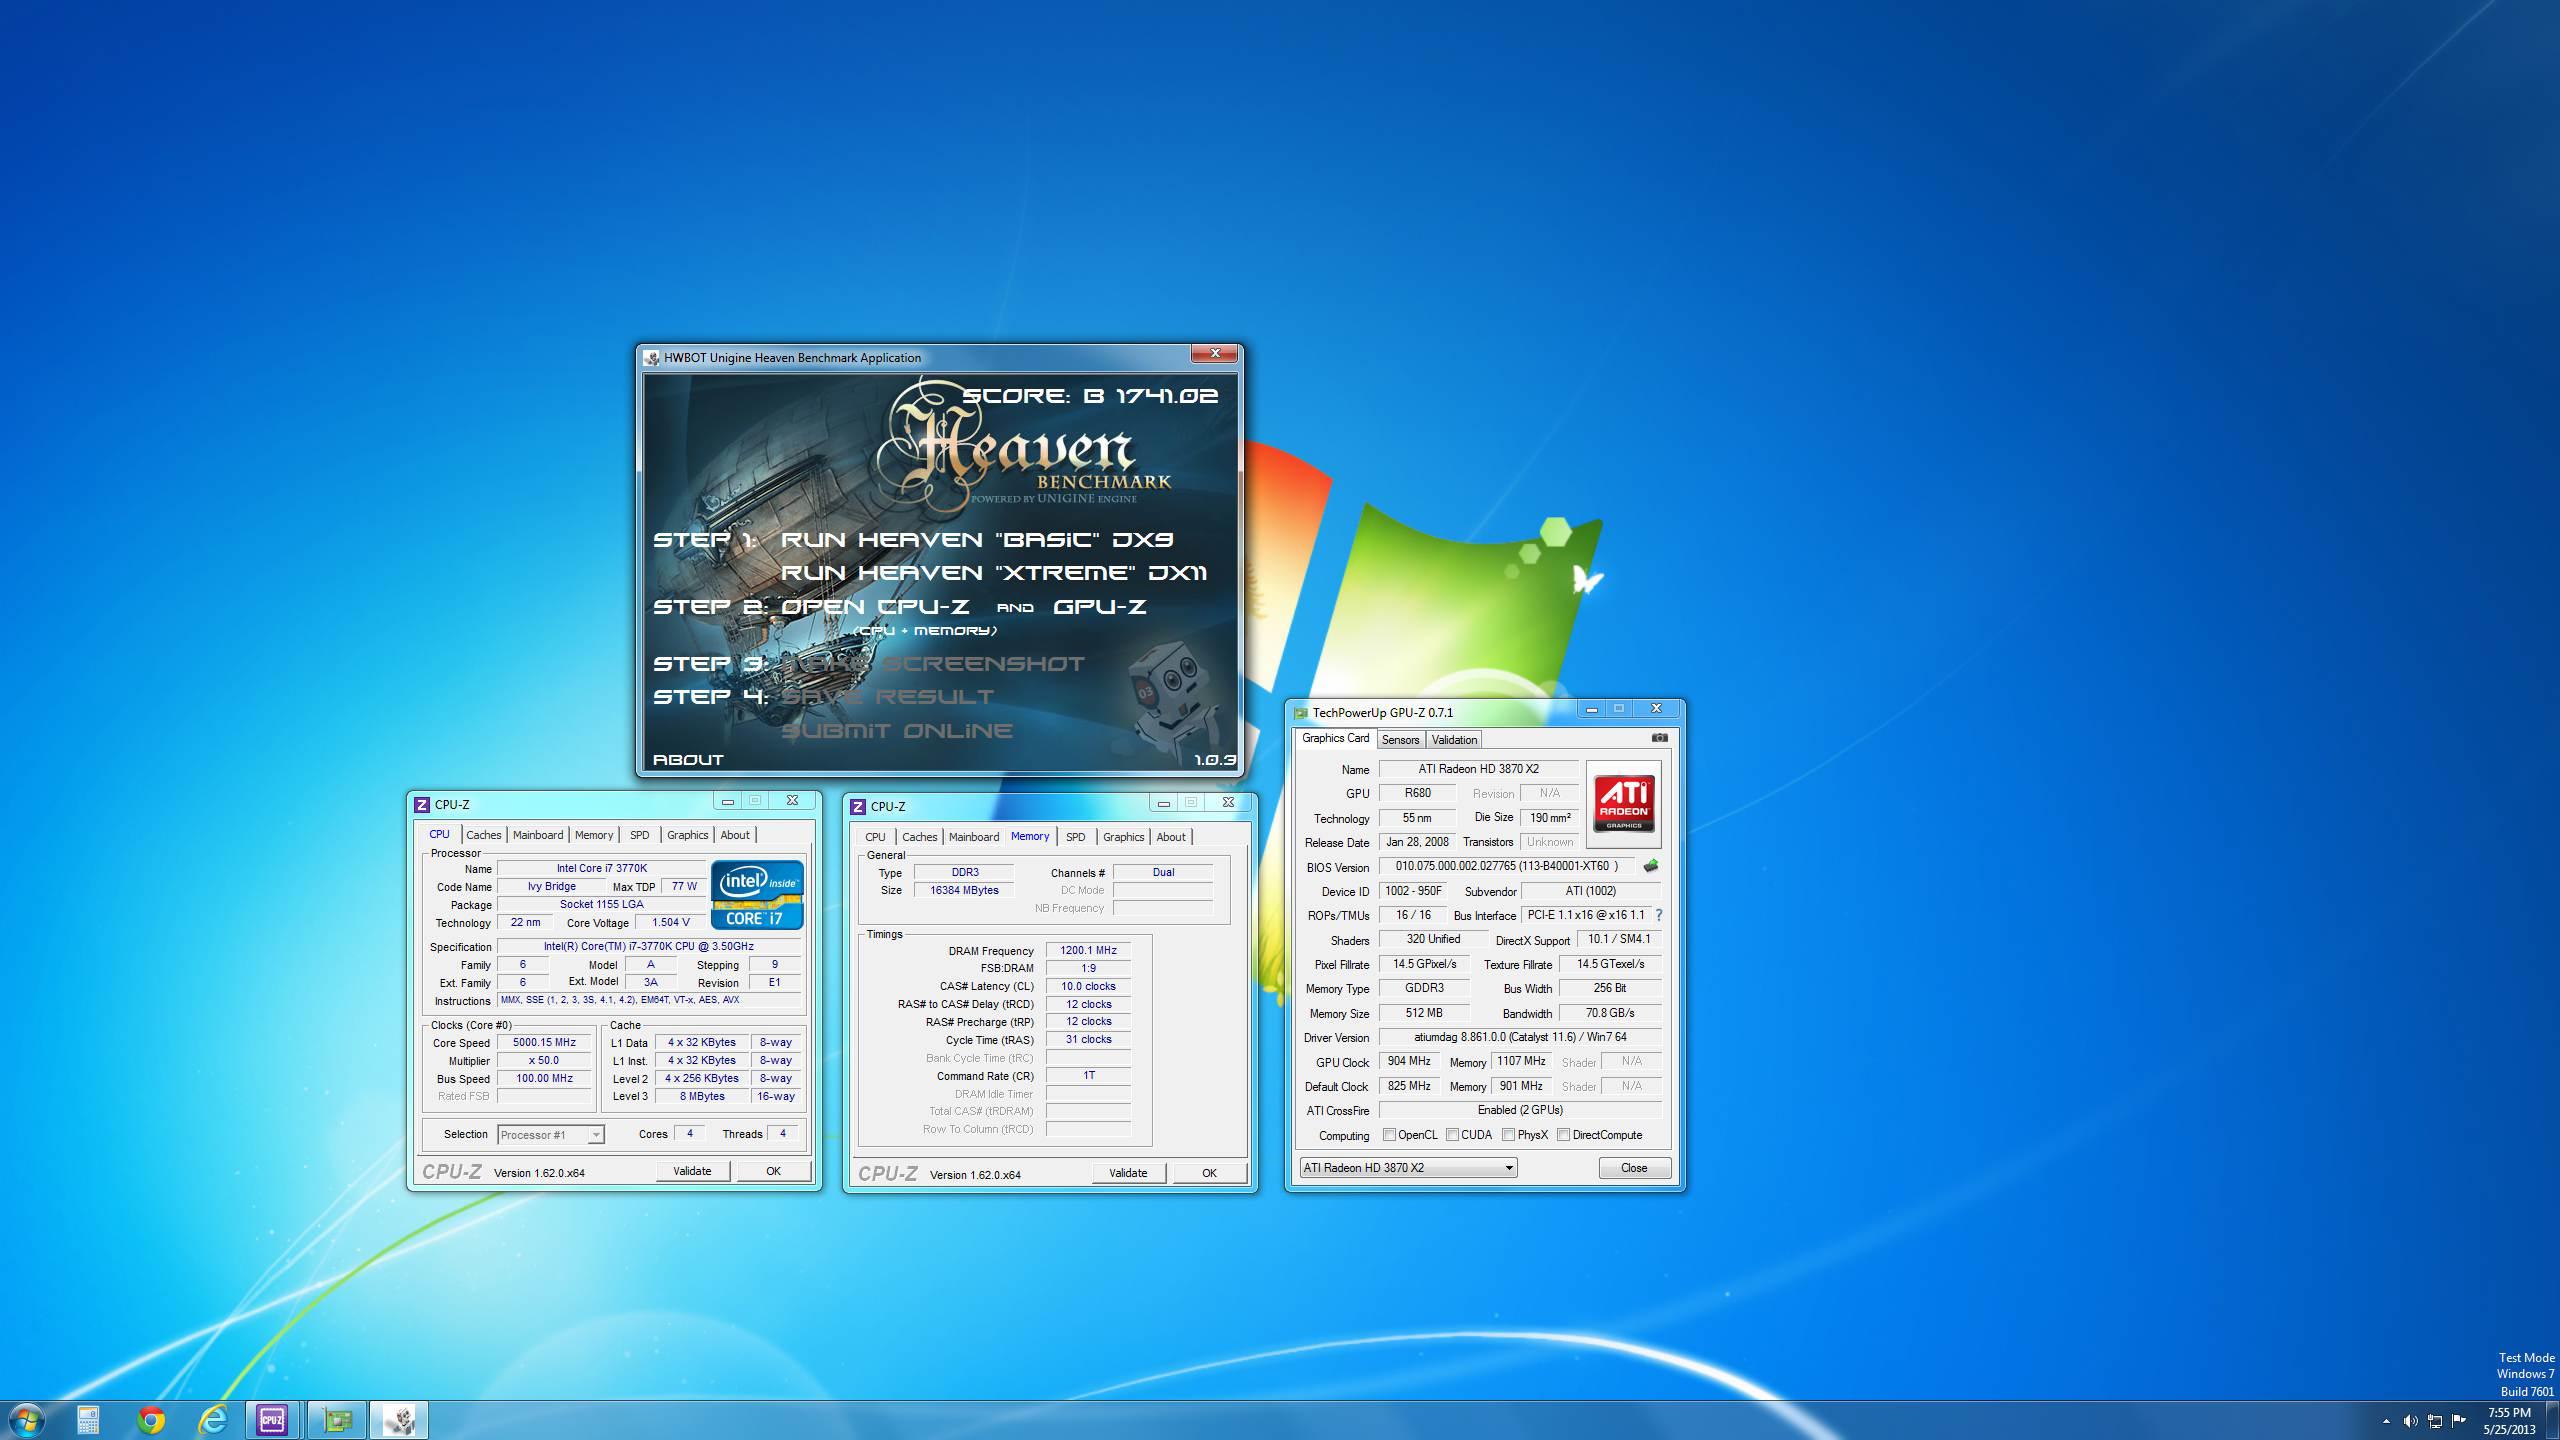This screenshot has height=1440, width=2560.
Task: Enable the OpenCL checkbox in GPU-Z
Action: pos(1389,1135)
